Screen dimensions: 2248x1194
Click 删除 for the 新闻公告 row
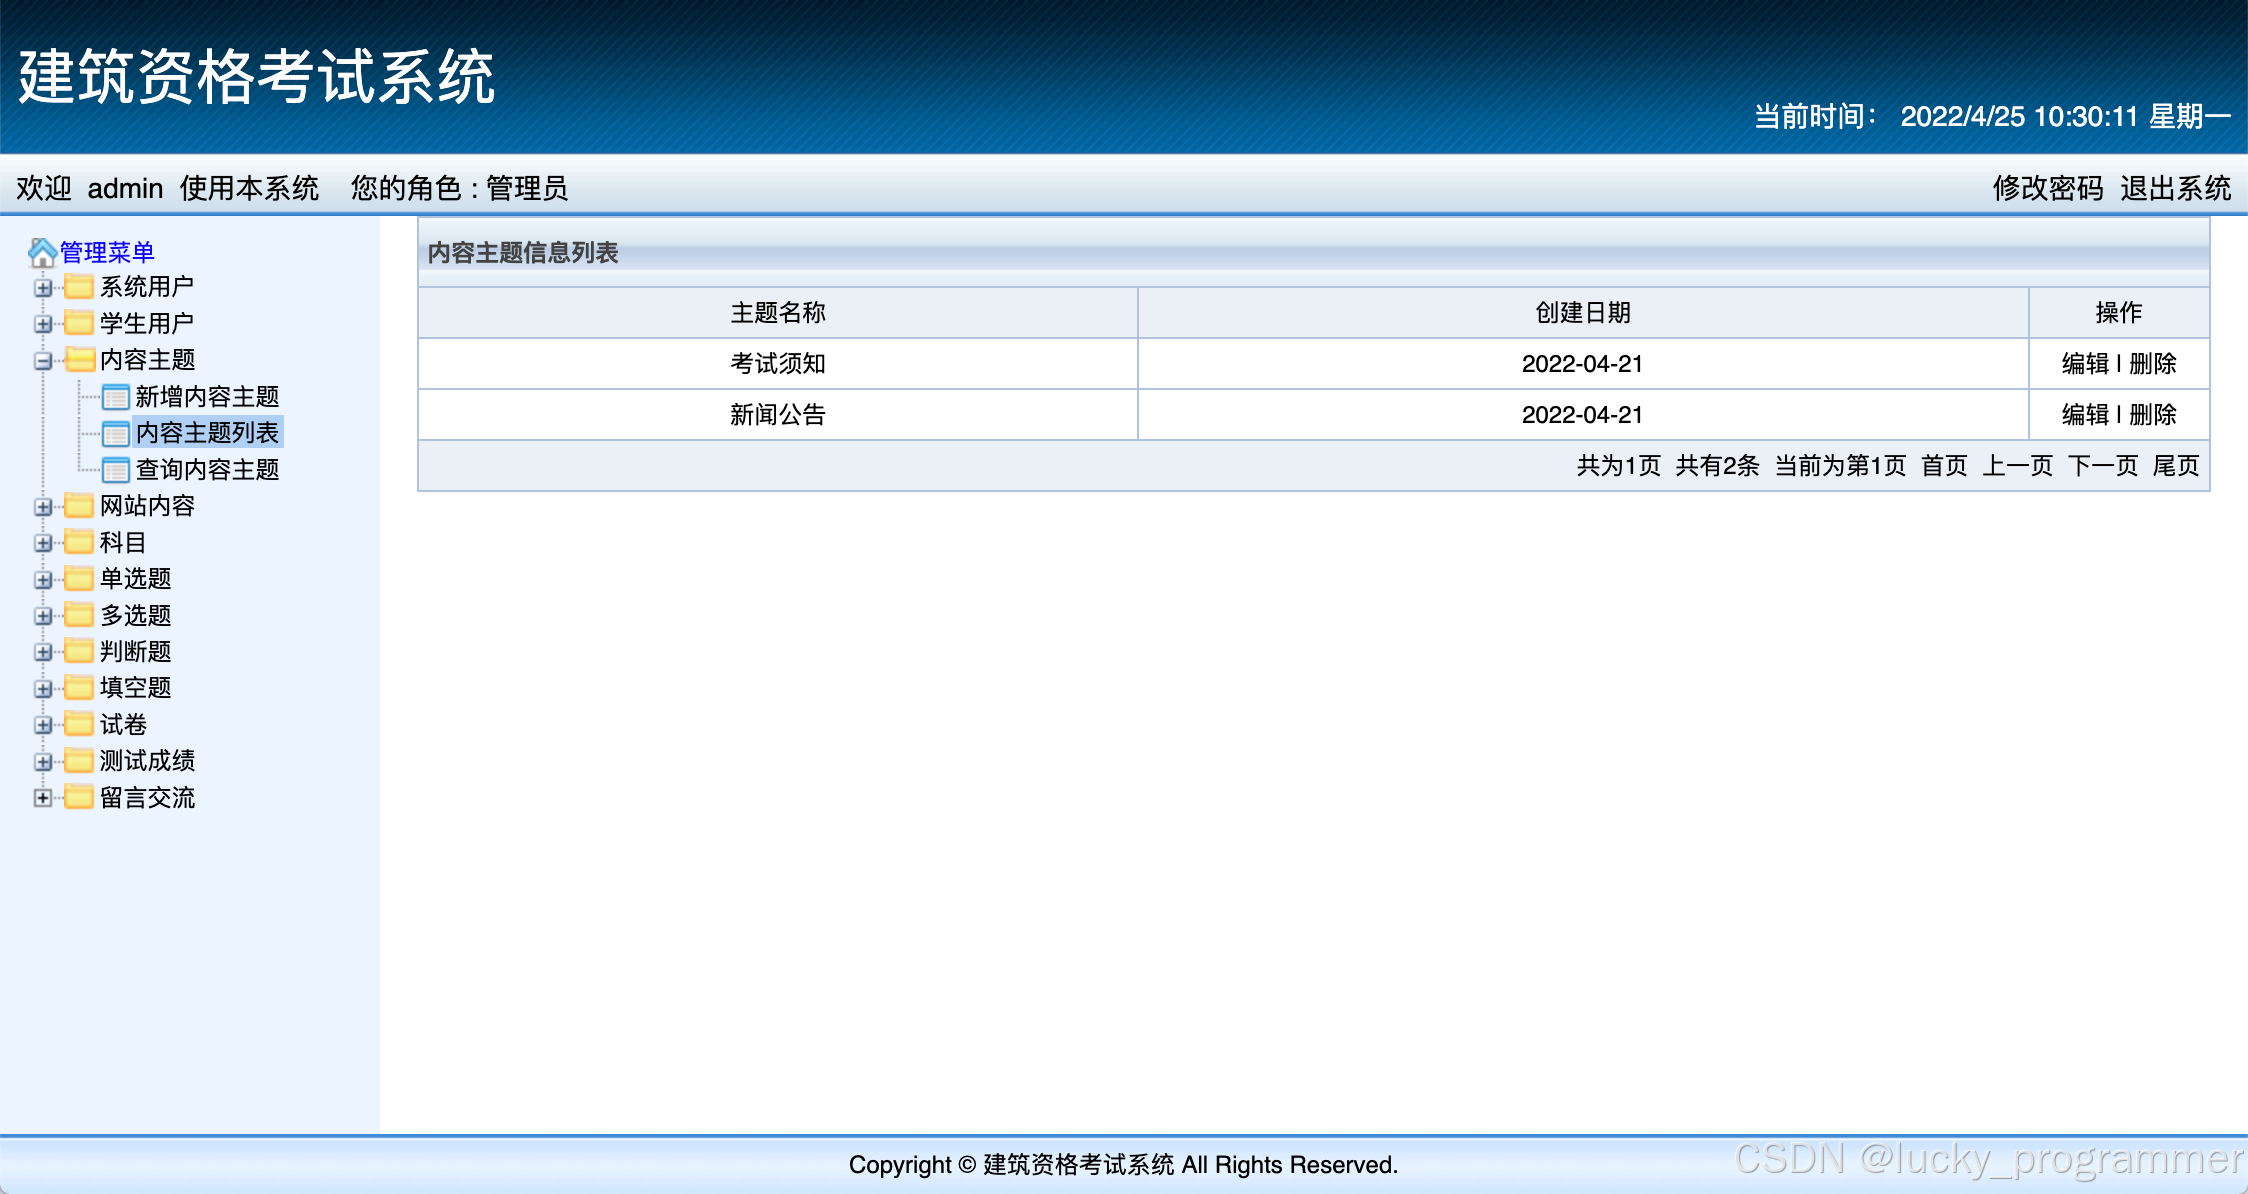coord(2153,415)
